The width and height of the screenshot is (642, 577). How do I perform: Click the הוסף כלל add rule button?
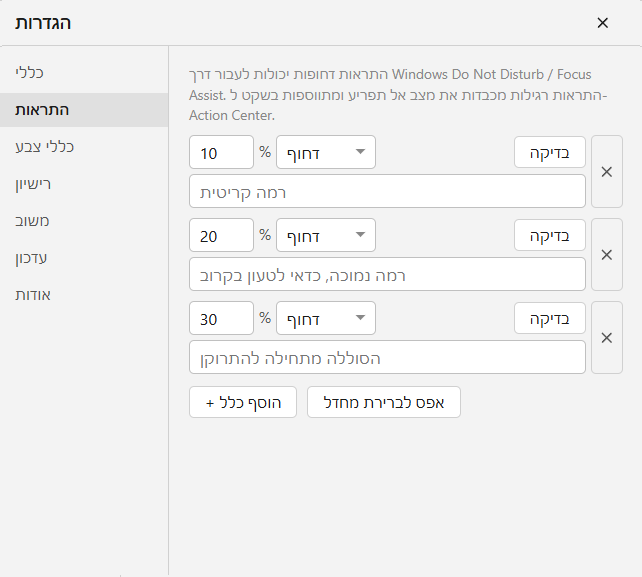coord(243,402)
